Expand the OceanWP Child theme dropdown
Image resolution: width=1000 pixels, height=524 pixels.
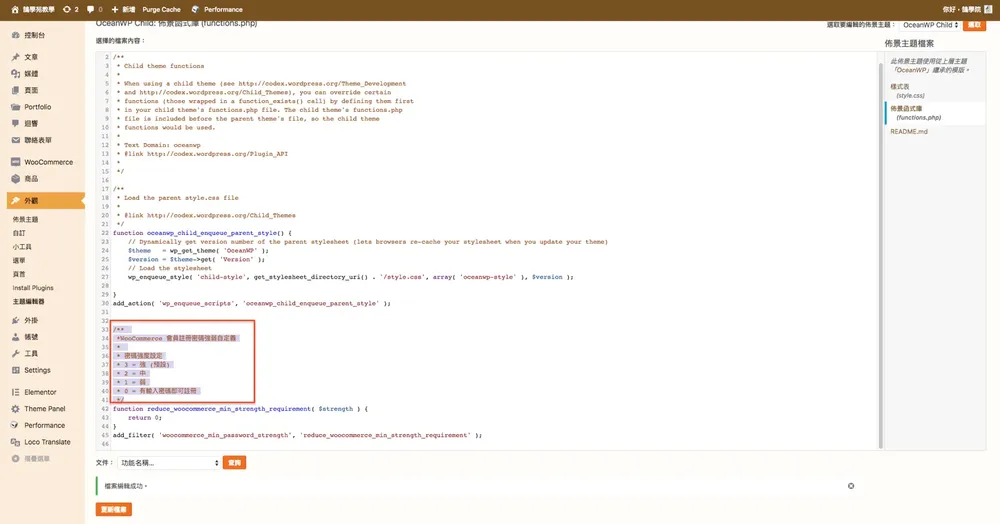[930, 25]
